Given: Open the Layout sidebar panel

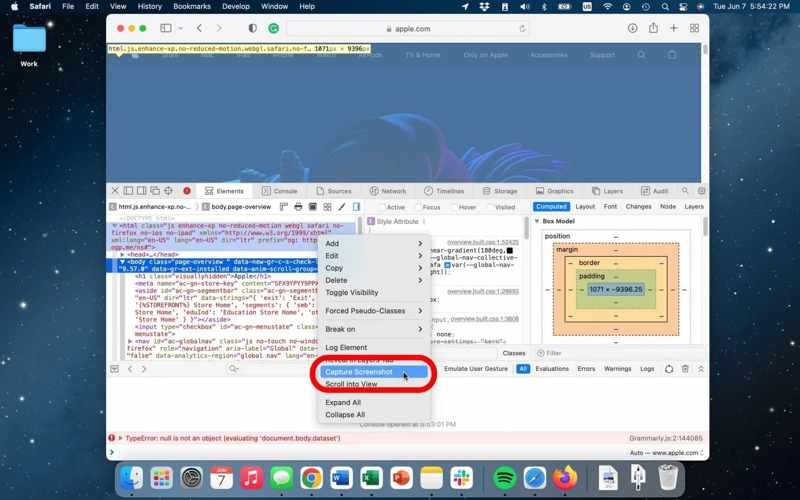Looking at the screenshot, I should [585, 207].
